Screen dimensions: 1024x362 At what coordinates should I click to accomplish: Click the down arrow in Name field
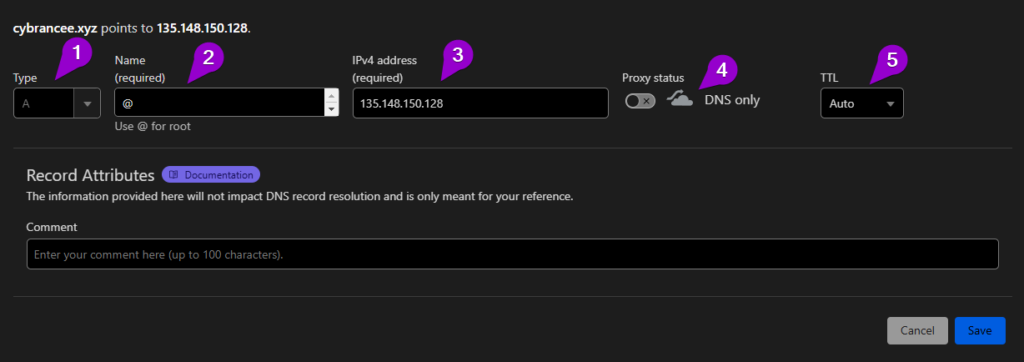(x=332, y=110)
